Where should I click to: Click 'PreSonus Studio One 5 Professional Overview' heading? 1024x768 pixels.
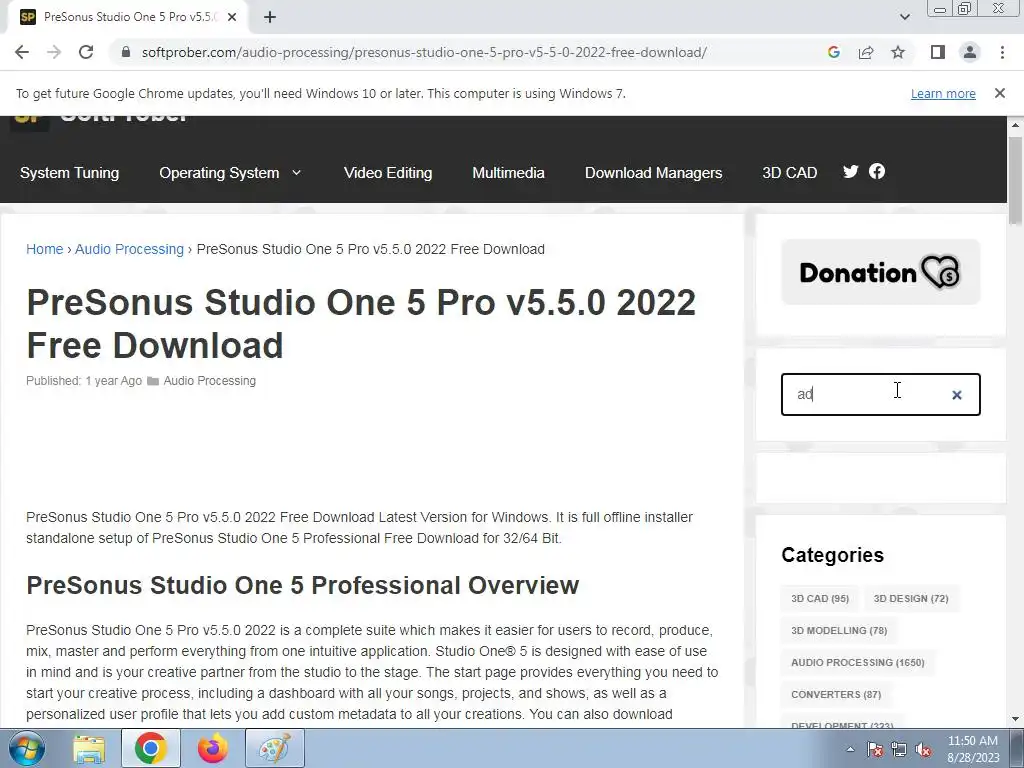point(302,585)
